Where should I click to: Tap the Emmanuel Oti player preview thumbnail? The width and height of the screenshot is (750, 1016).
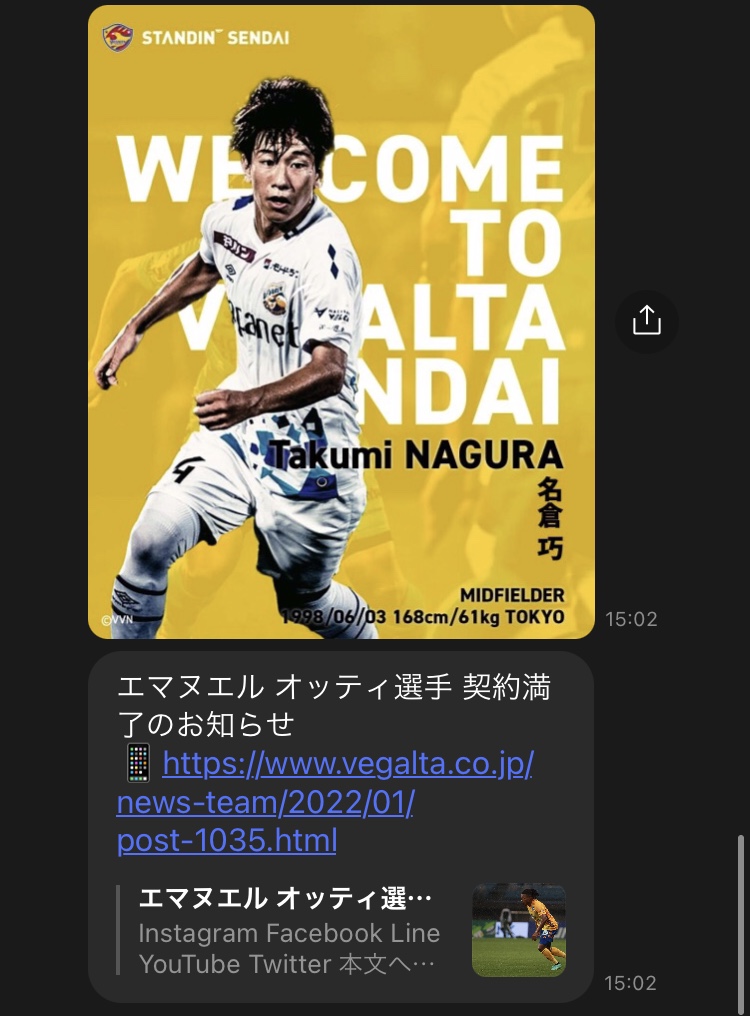519,930
